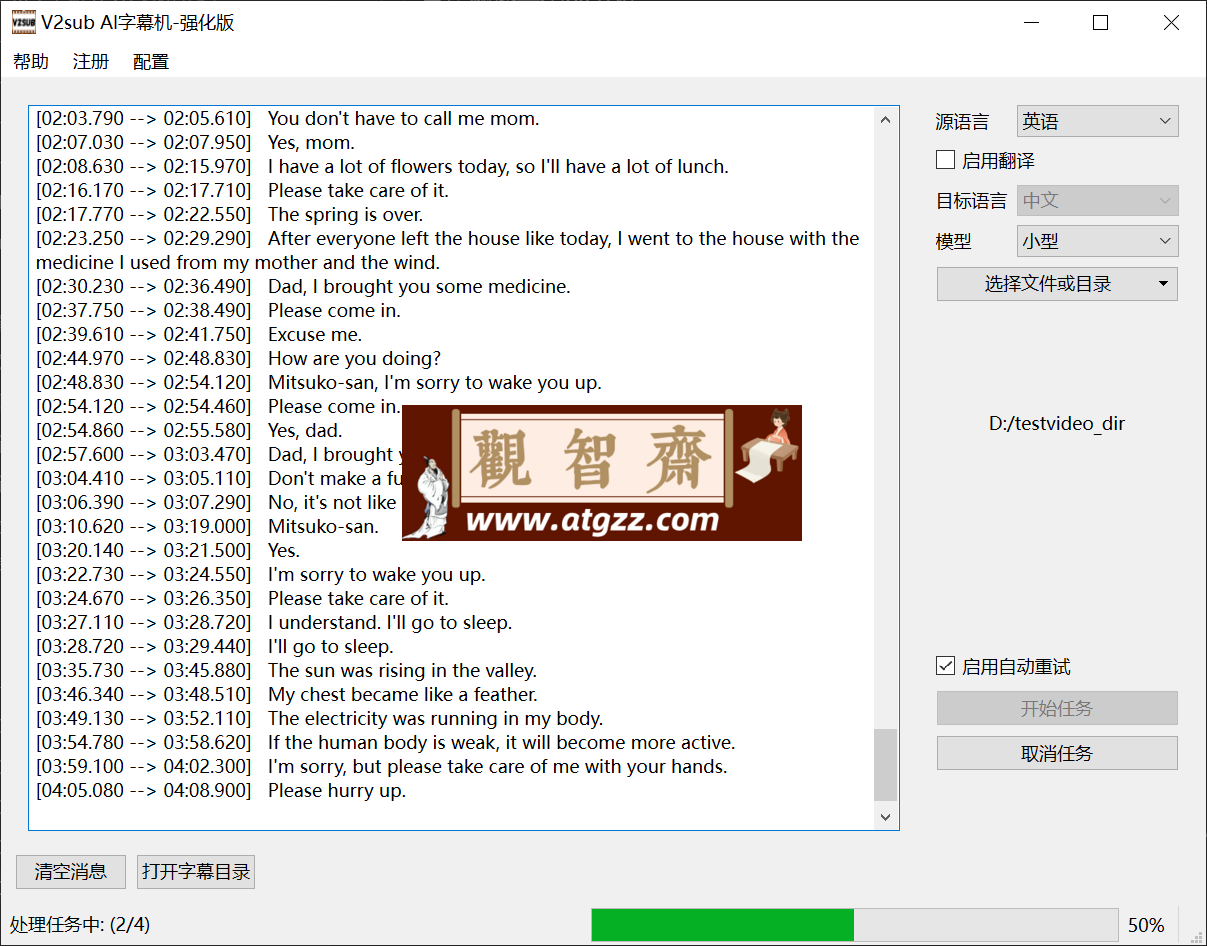Open the 配置 menu
1207x946 pixels.
pos(151,62)
